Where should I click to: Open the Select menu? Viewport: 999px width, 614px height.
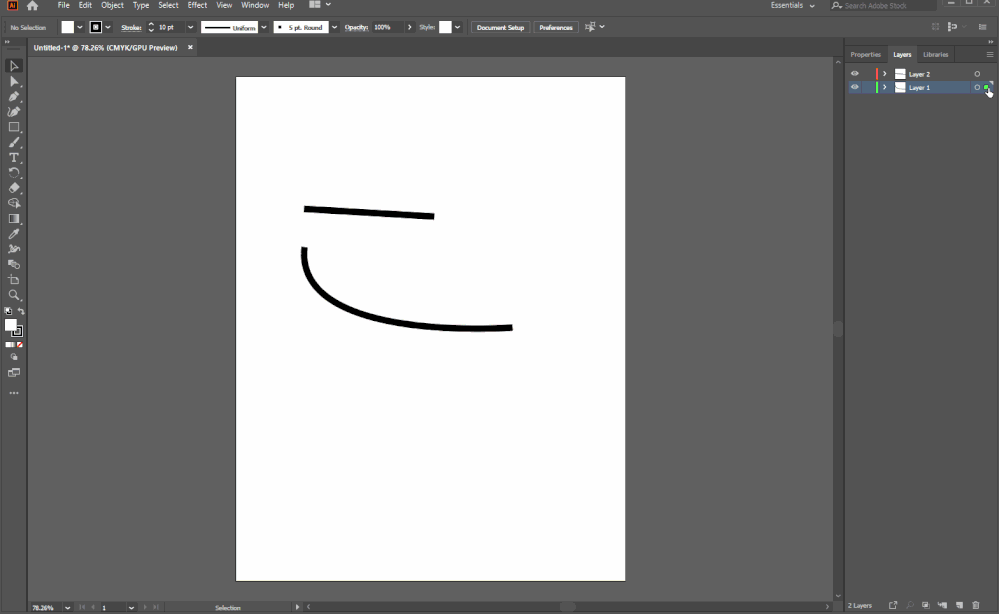pyautogui.click(x=168, y=5)
